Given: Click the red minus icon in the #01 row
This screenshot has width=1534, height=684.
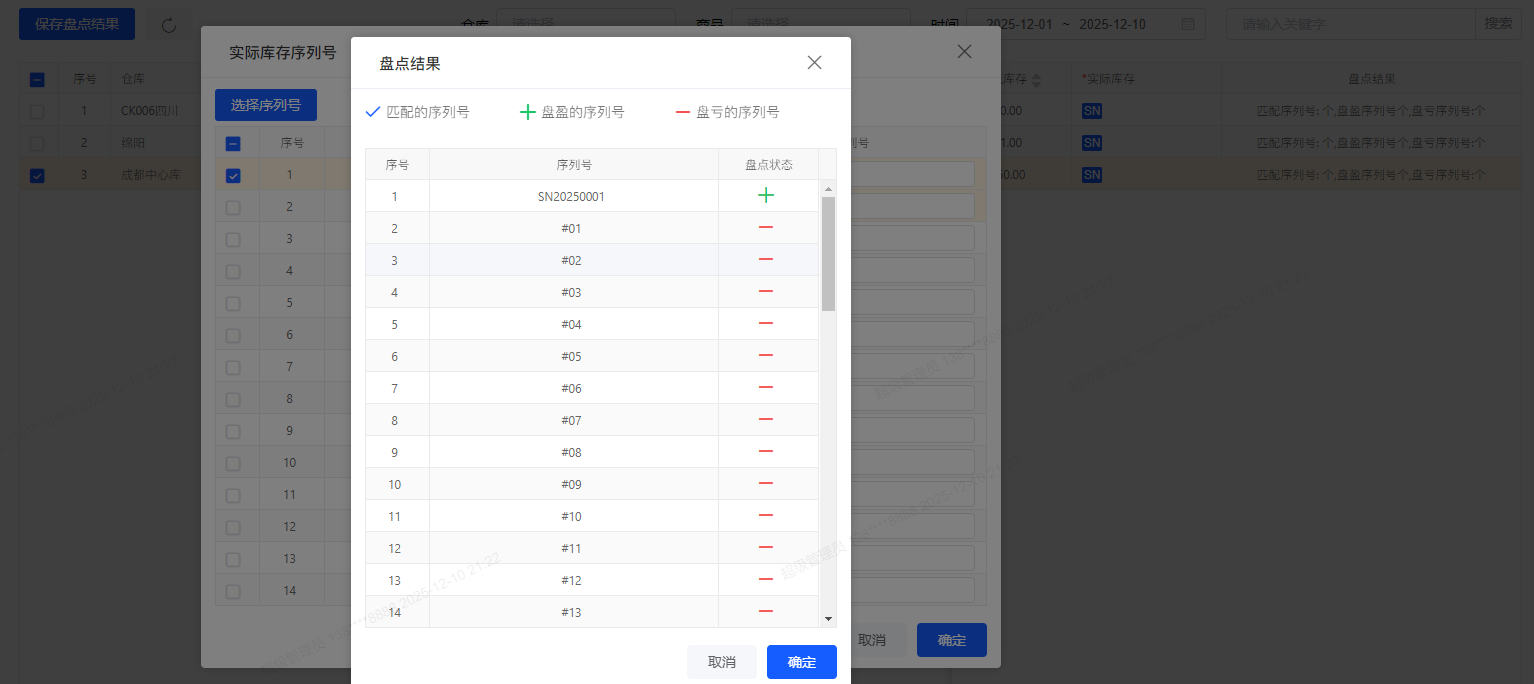Looking at the screenshot, I should click(766, 228).
